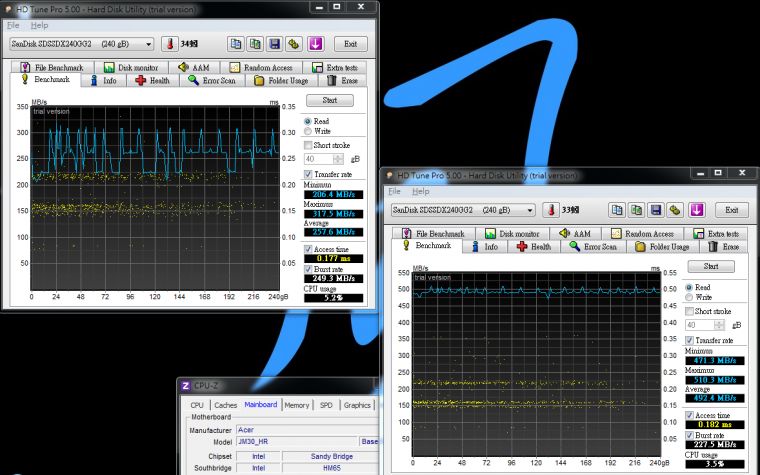
Task: Open the Error Scan tab in the lower-right window
Action: click(593, 246)
